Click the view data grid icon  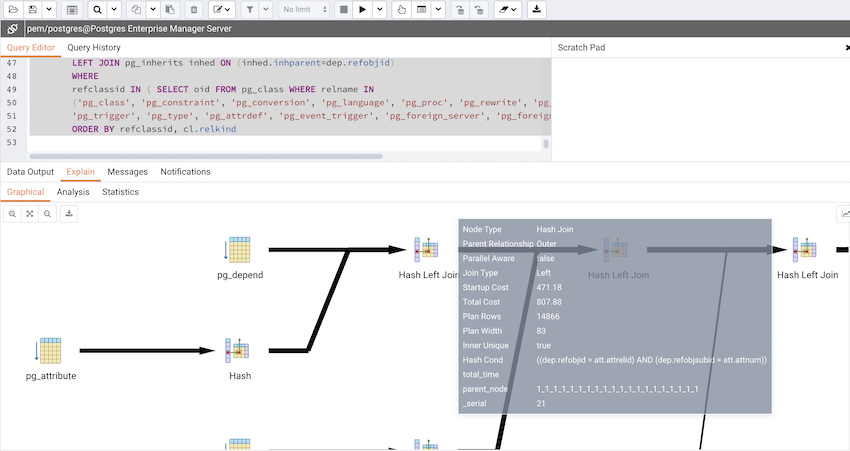72,9
